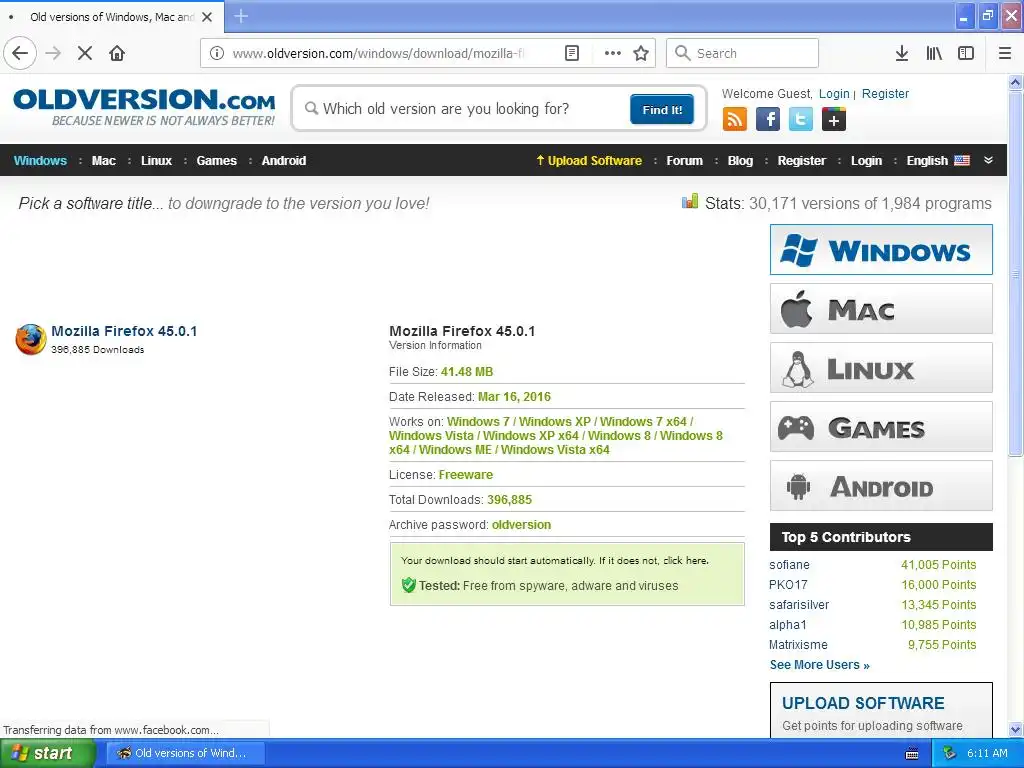This screenshot has height=768, width=1024.
Task: Select the Android nav menu item
Action: 283,161
